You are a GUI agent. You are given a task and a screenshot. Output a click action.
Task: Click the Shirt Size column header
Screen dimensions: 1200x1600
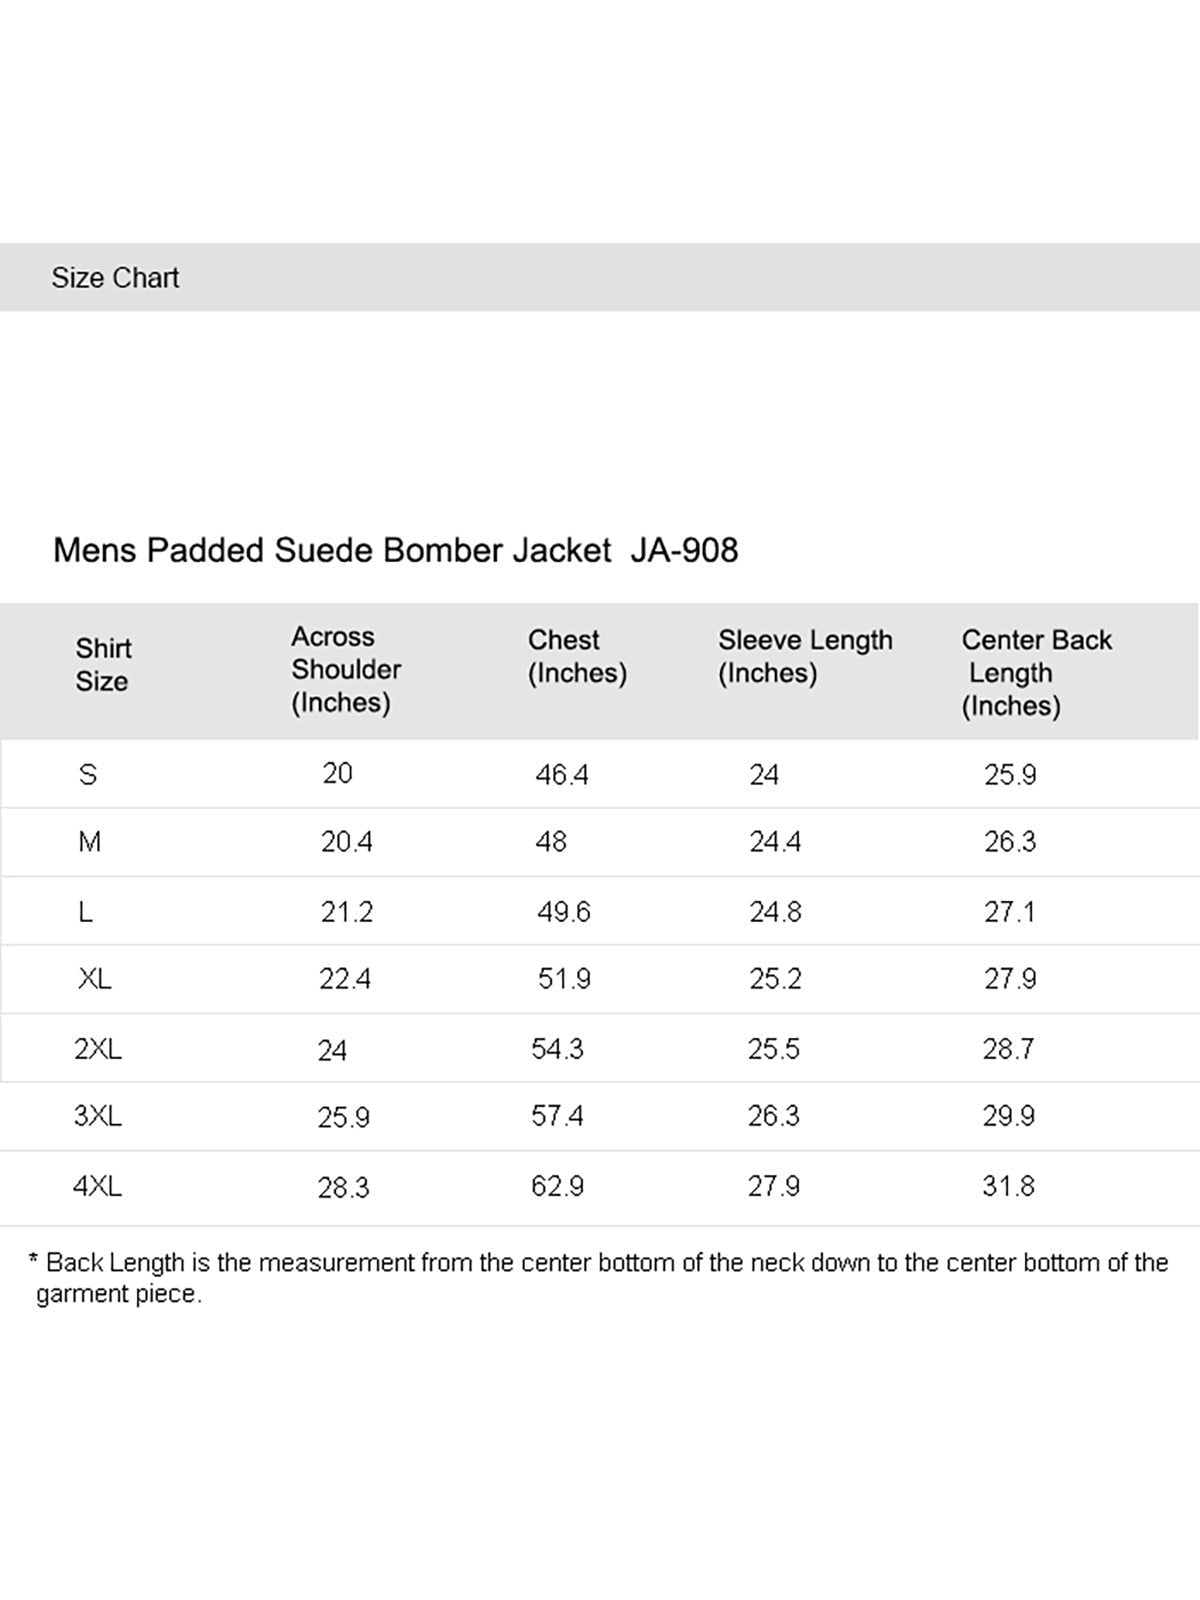point(103,665)
